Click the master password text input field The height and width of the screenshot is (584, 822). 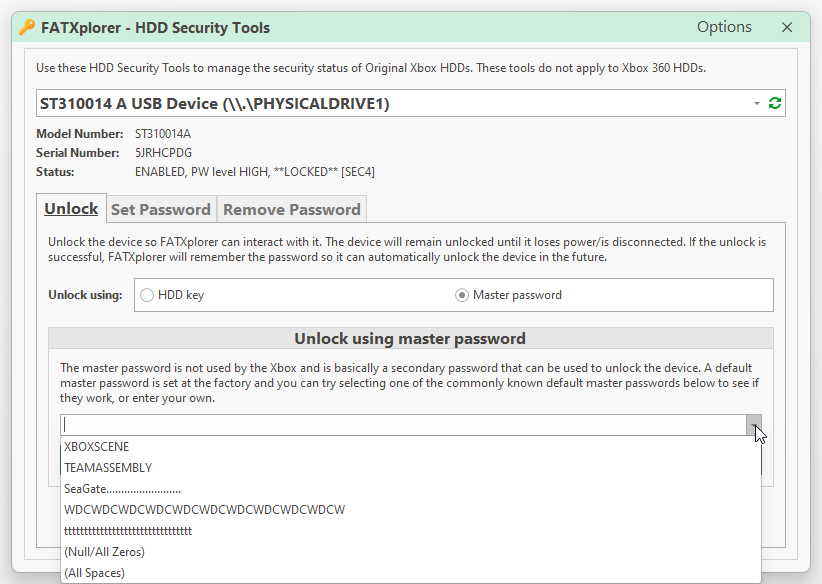click(x=400, y=425)
